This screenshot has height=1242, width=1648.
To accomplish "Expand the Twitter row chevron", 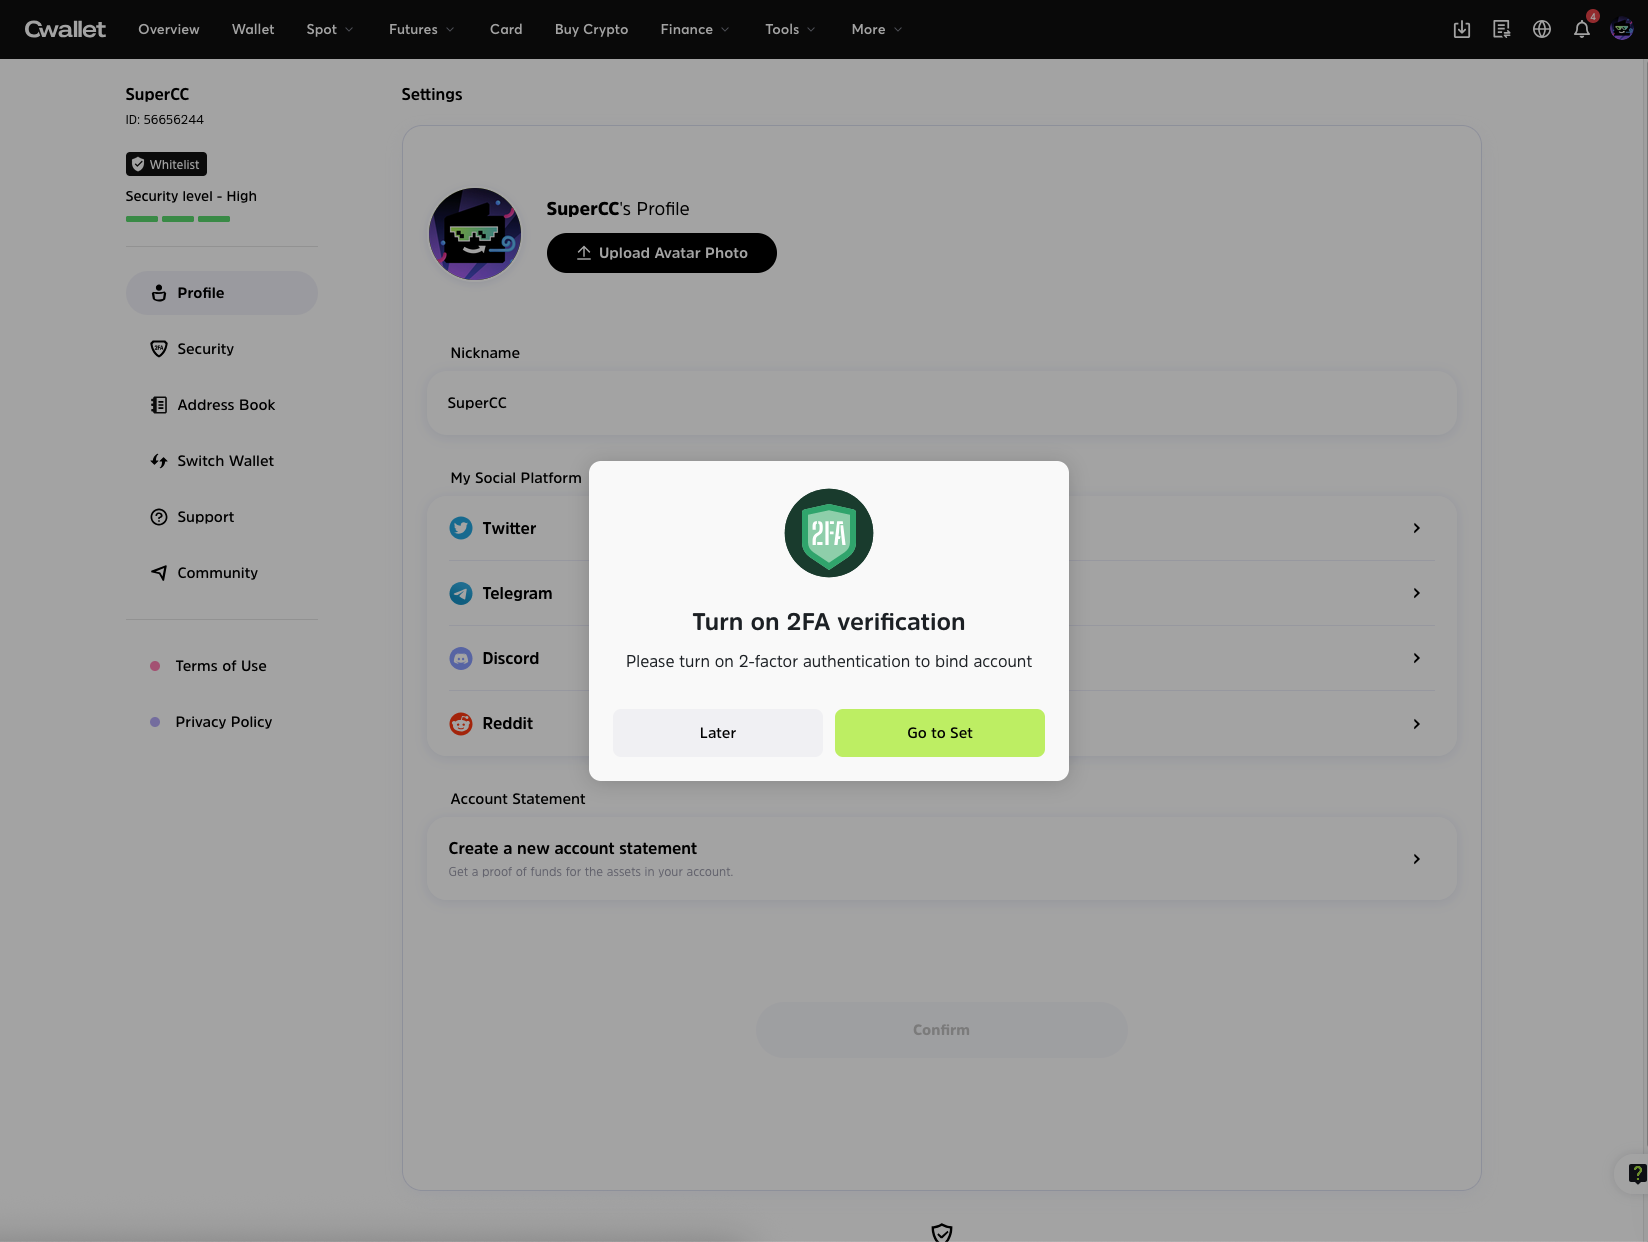I will (x=1416, y=528).
